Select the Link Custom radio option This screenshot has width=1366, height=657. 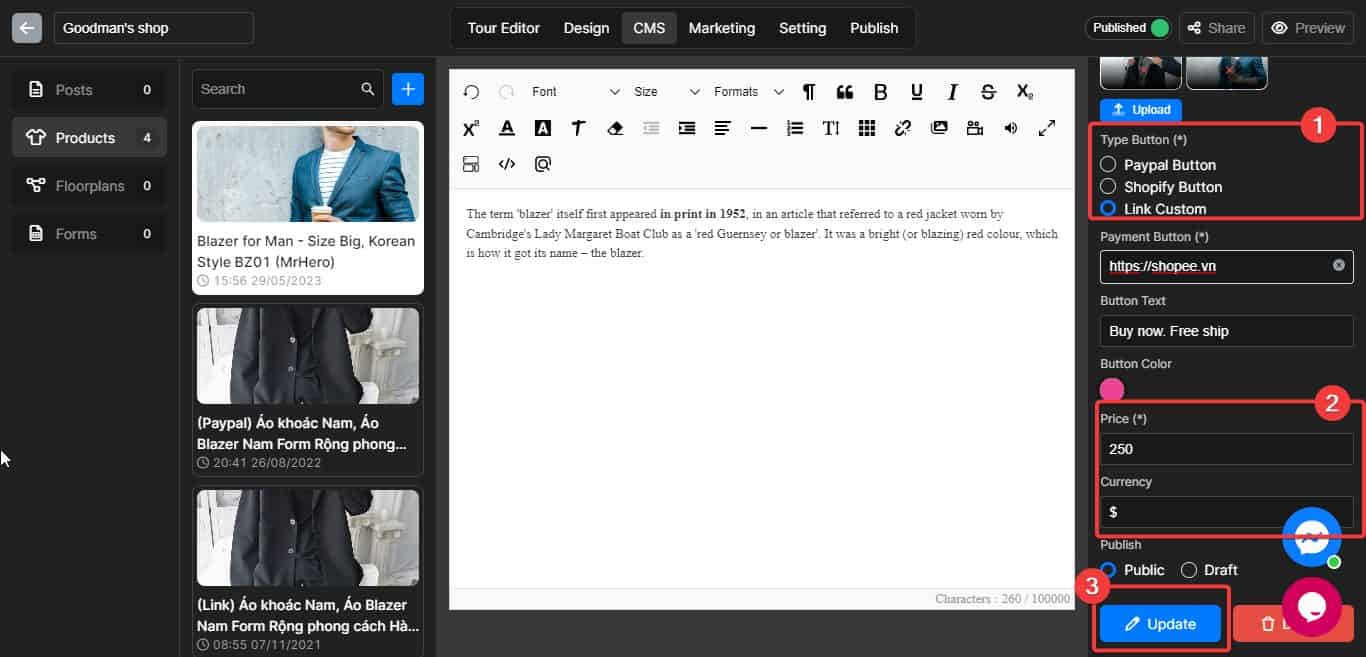(1108, 208)
